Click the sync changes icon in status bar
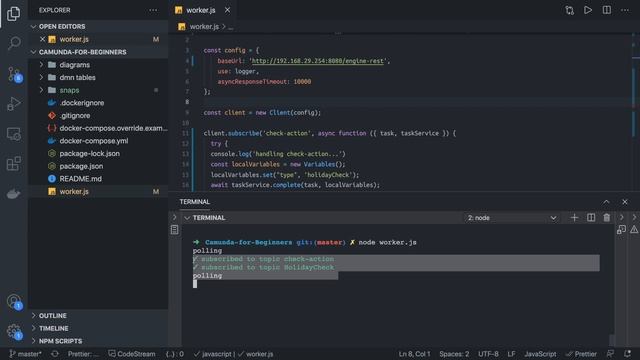 tap(55, 354)
